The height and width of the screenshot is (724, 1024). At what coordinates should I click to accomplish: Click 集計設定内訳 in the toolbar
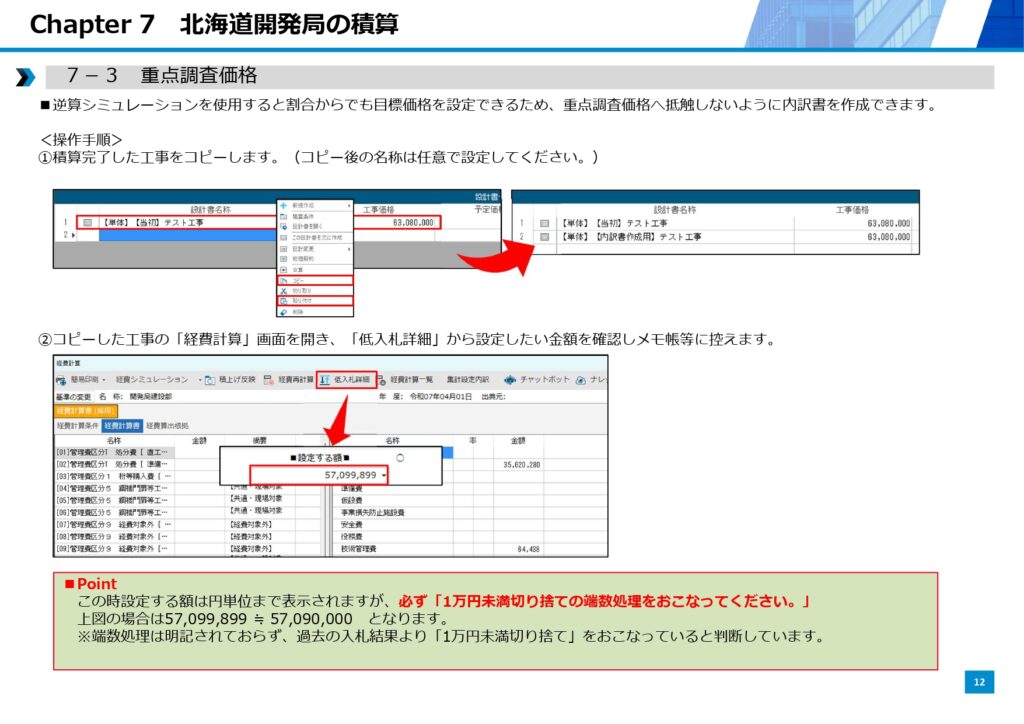467,380
